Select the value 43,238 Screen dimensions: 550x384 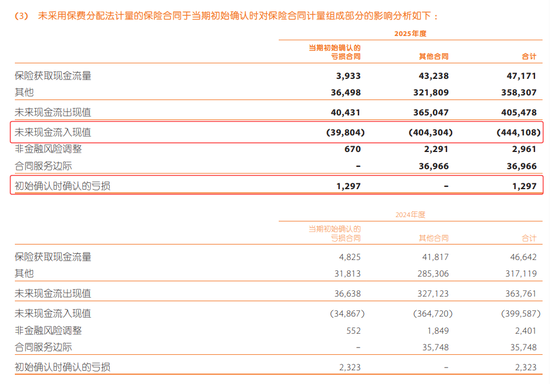(x=434, y=76)
